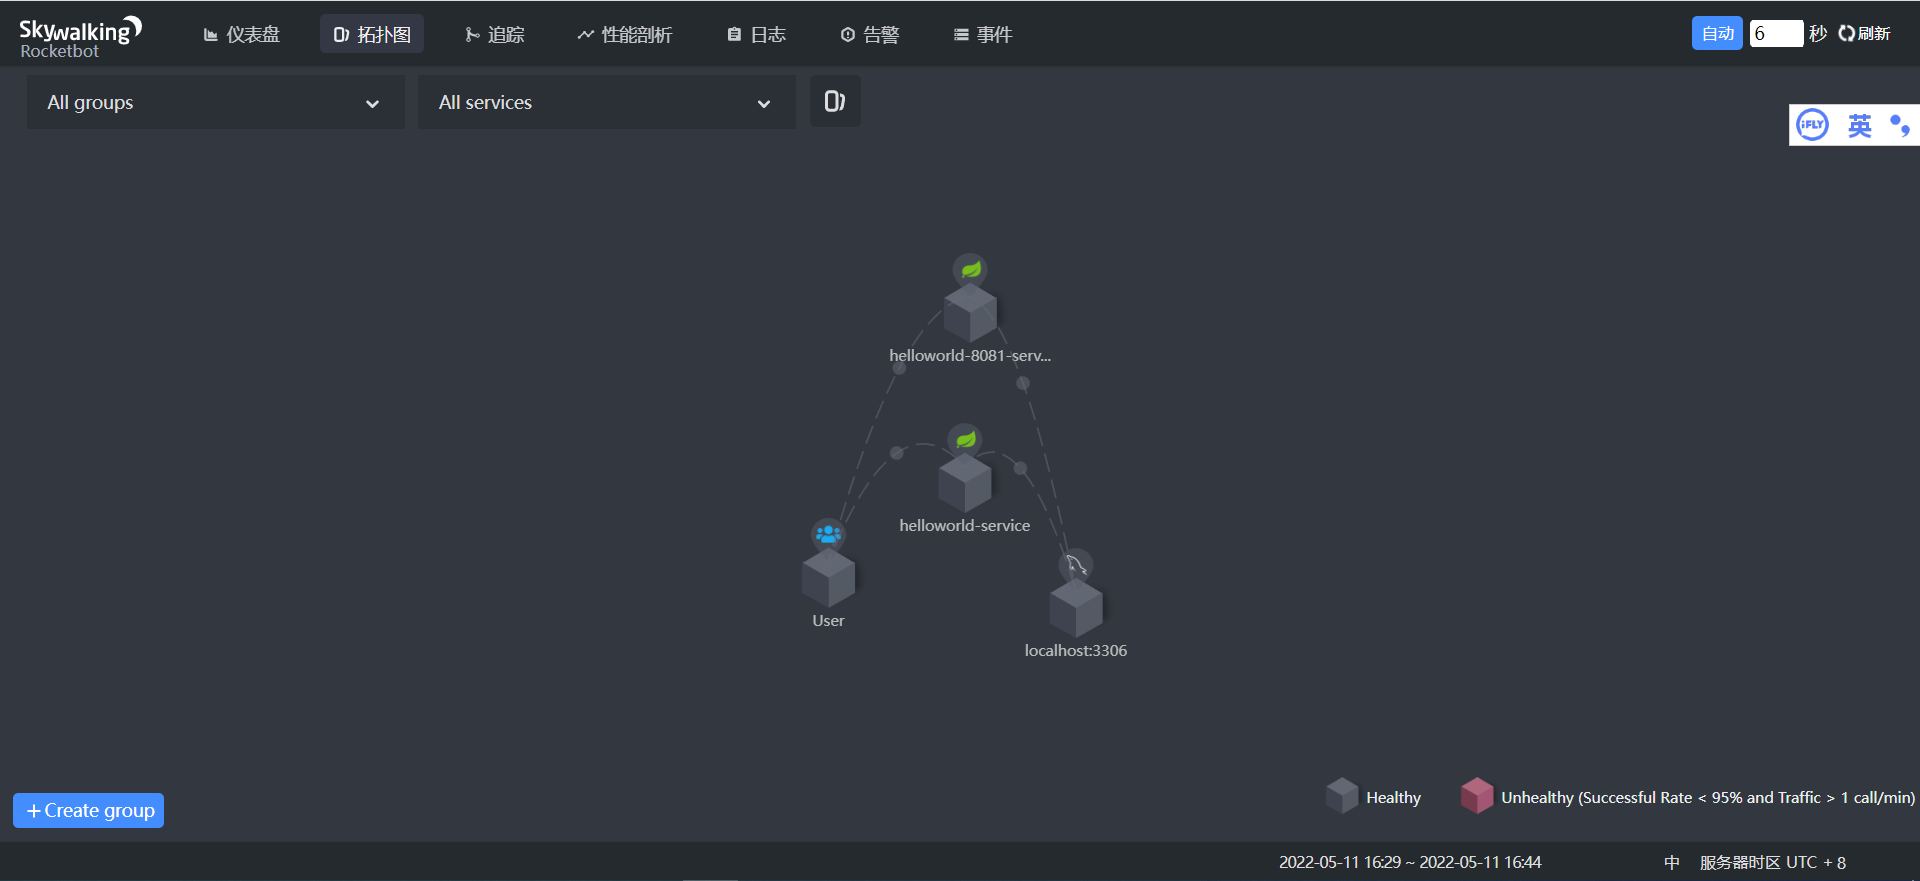Click the call-line dot between helloworld-8081 and localhost:3306
1920x881 pixels.
point(1022,383)
